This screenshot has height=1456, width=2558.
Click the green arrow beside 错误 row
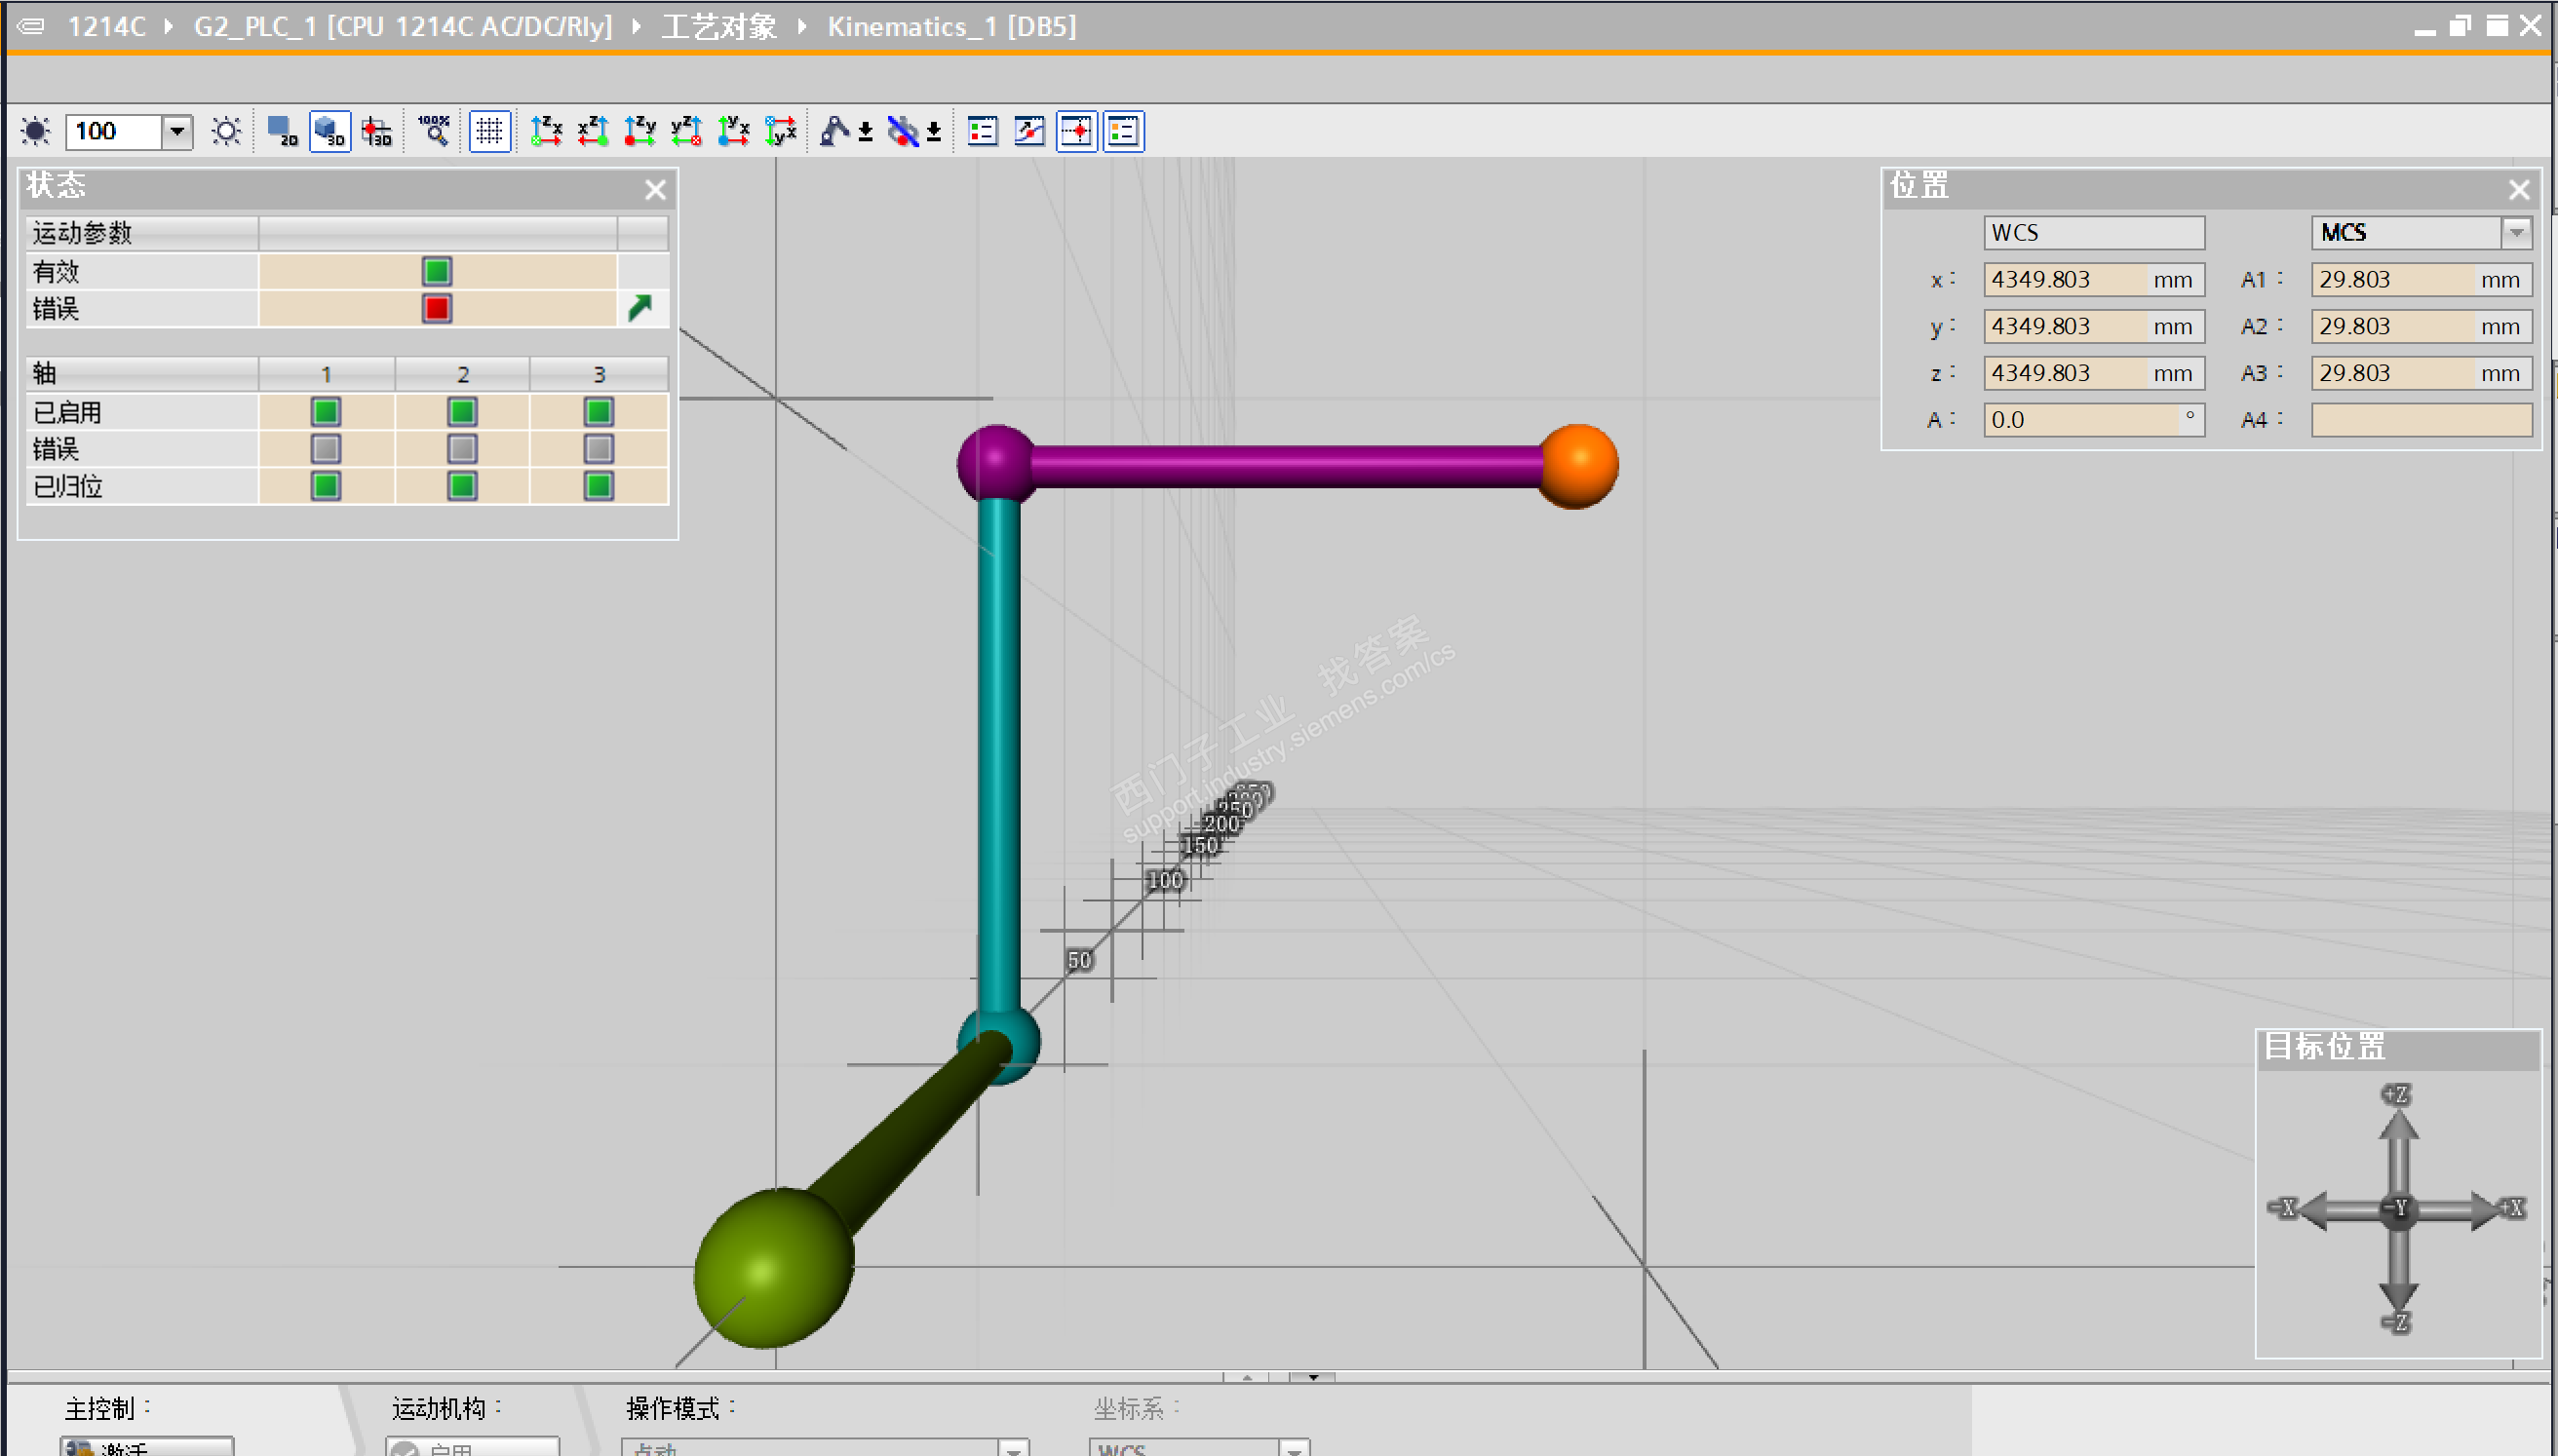(640, 308)
